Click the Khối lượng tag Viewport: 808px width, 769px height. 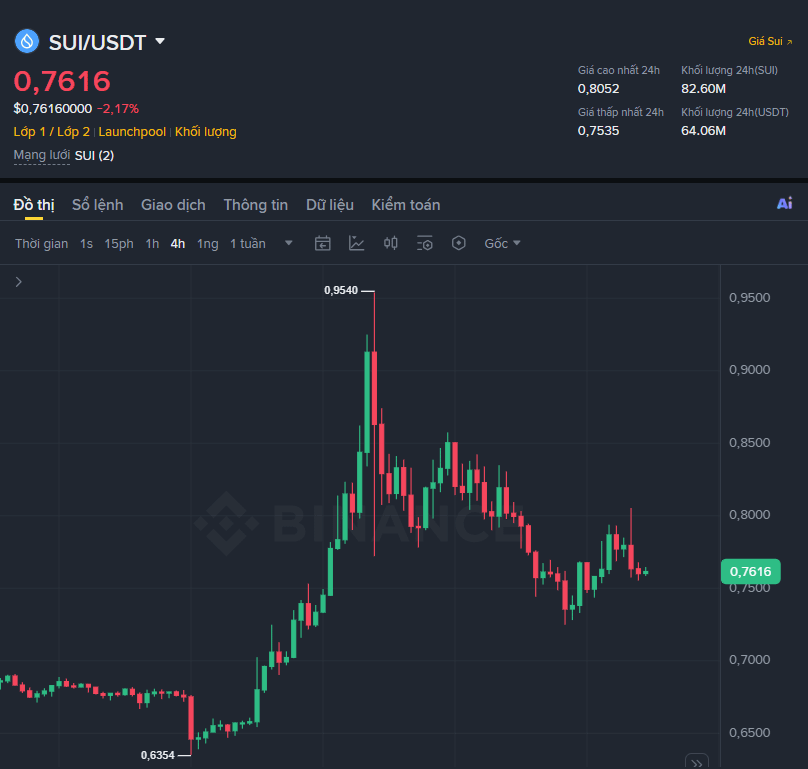[x=206, y=132]
